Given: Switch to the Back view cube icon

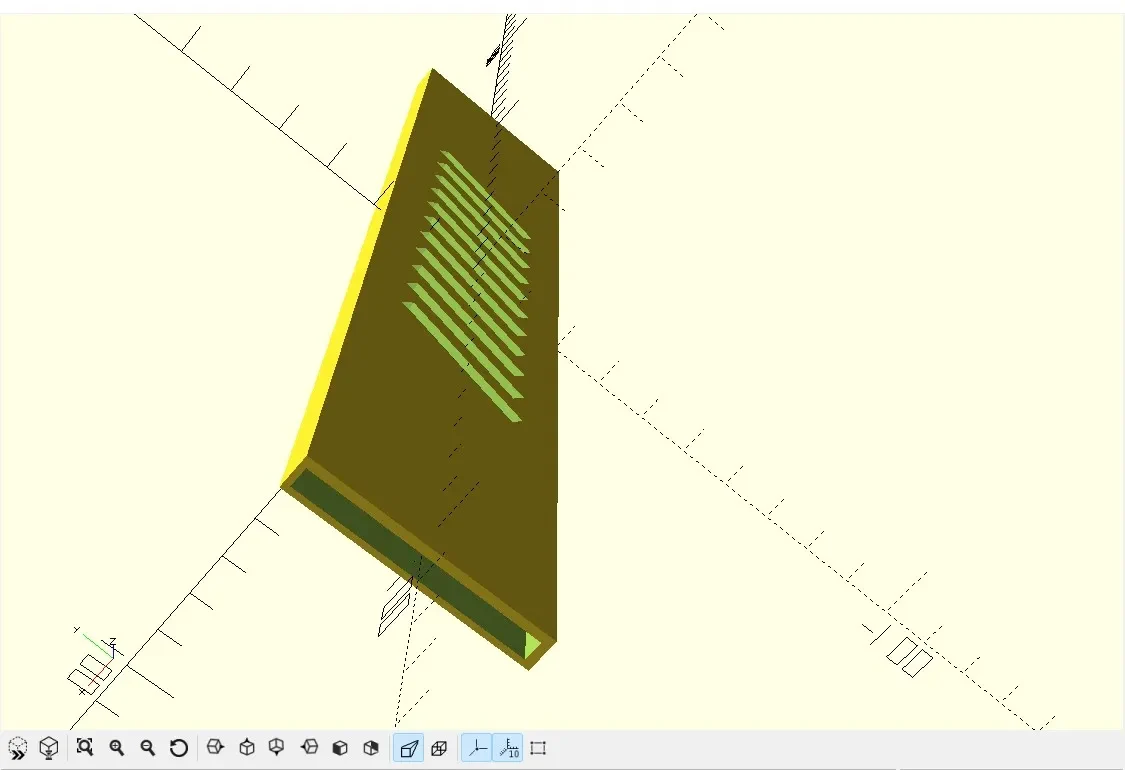Looking at the screenshot, I should (x=371, y=748).
